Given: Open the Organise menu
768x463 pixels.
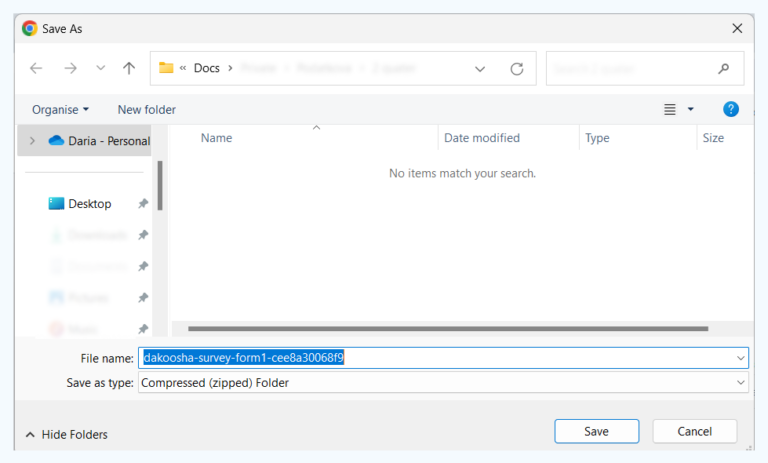Looking at the screenshot, I should point(60,109).
